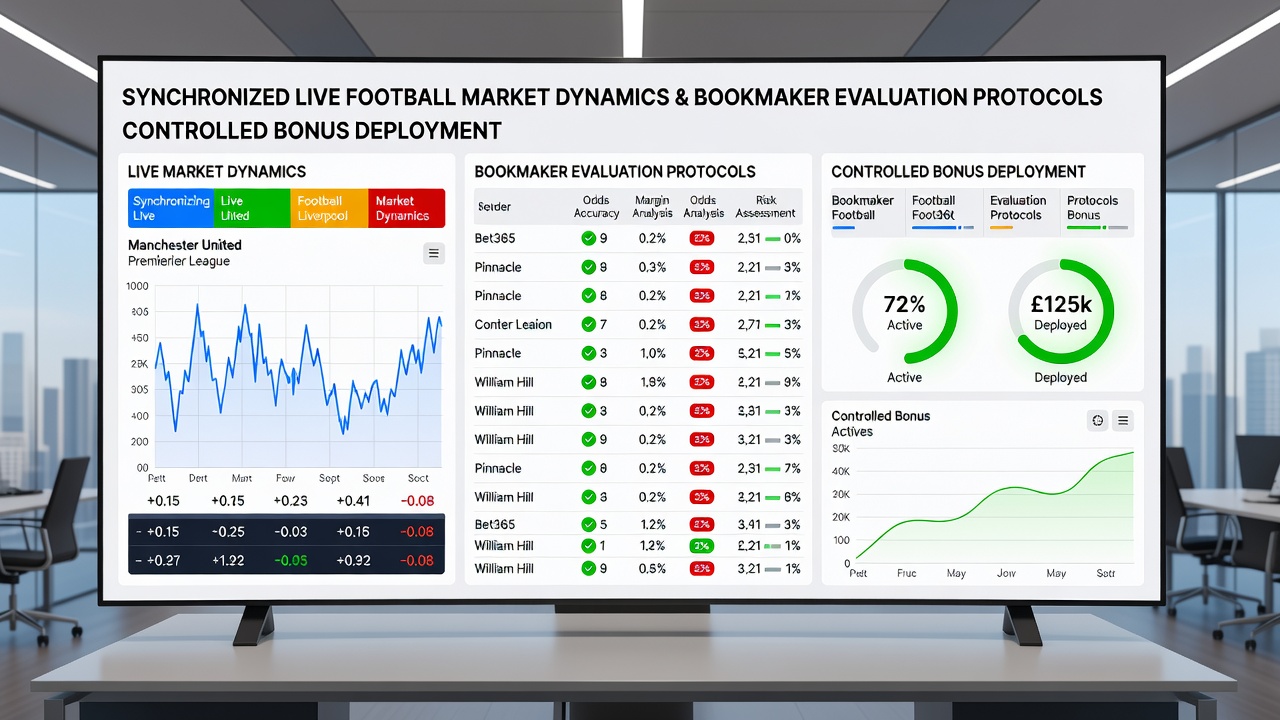Click the +0.16 value in the dark table
Image resolution: width=1280 pixels, height=720 pixels.
tap(353, 532)
